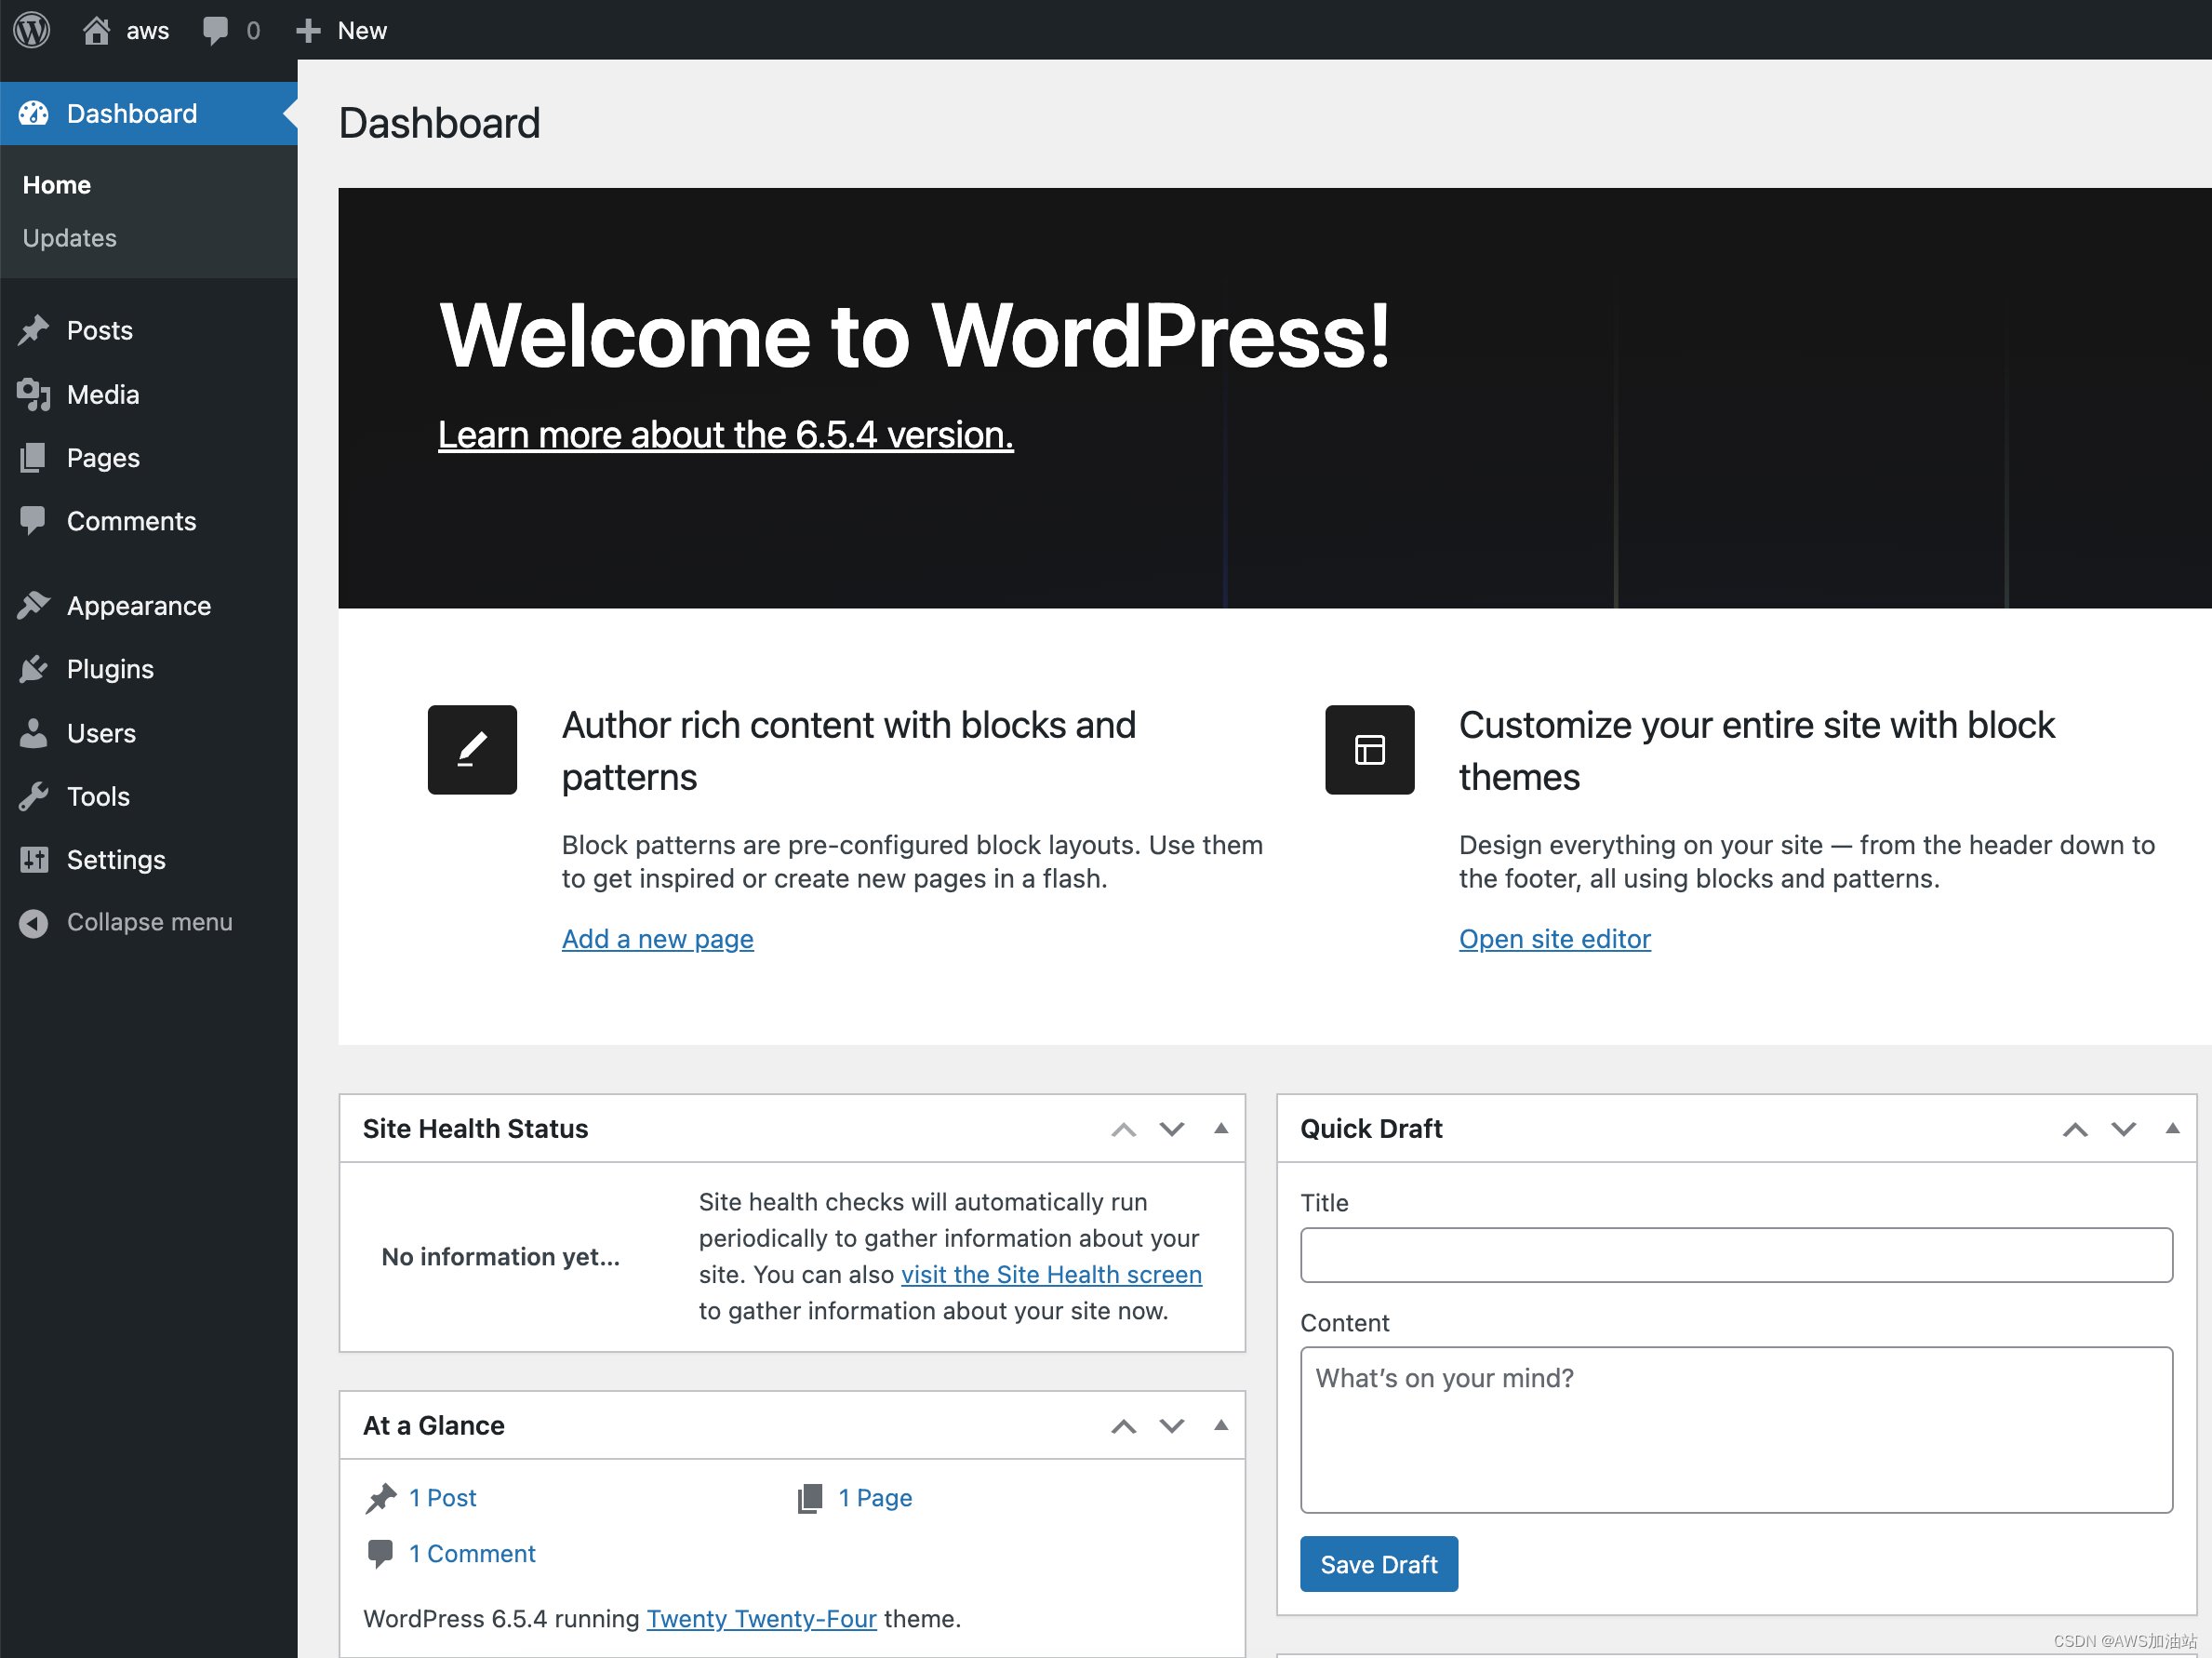
Task: Click the pencil icon for block patterns
Action: click(x=472, y=749)
